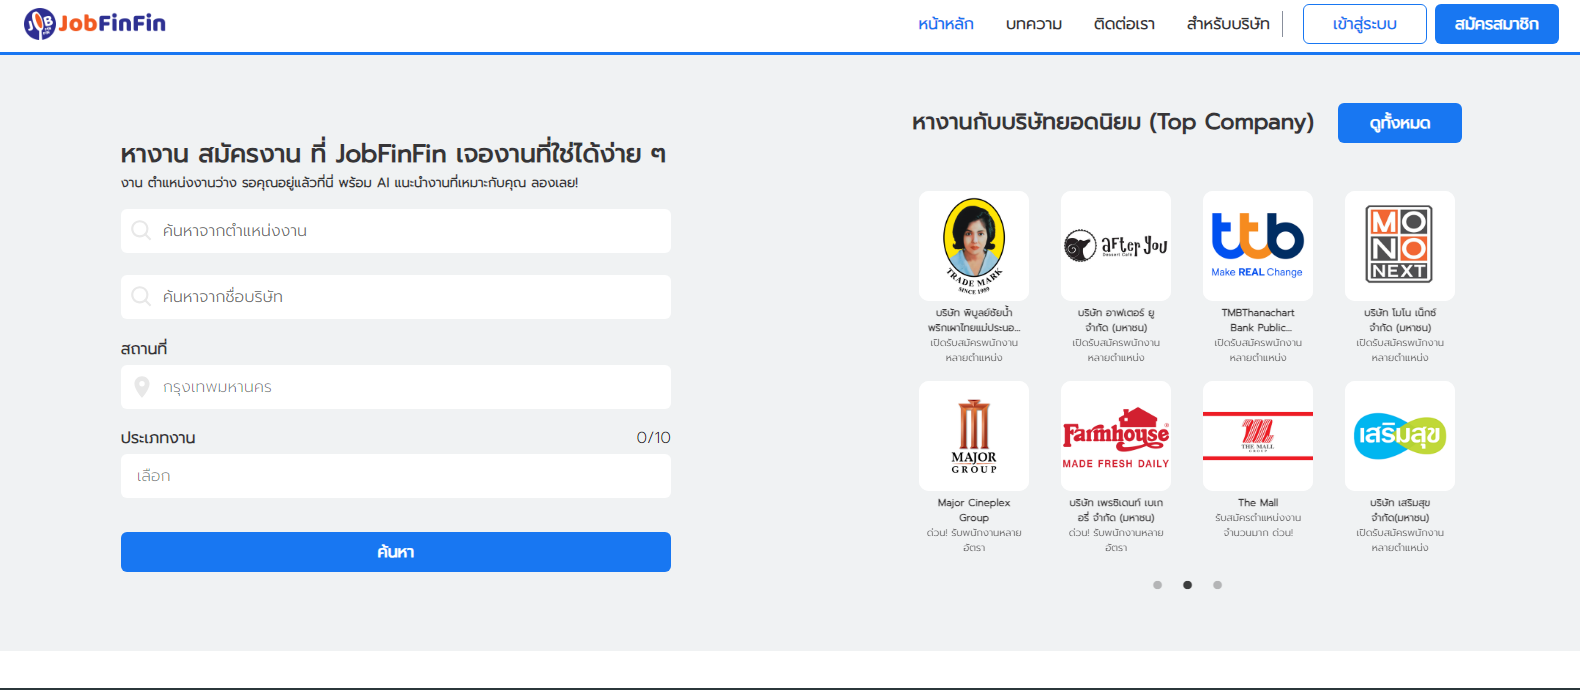Click the เข้าสู่ระบบ login button

[1364, 24]
